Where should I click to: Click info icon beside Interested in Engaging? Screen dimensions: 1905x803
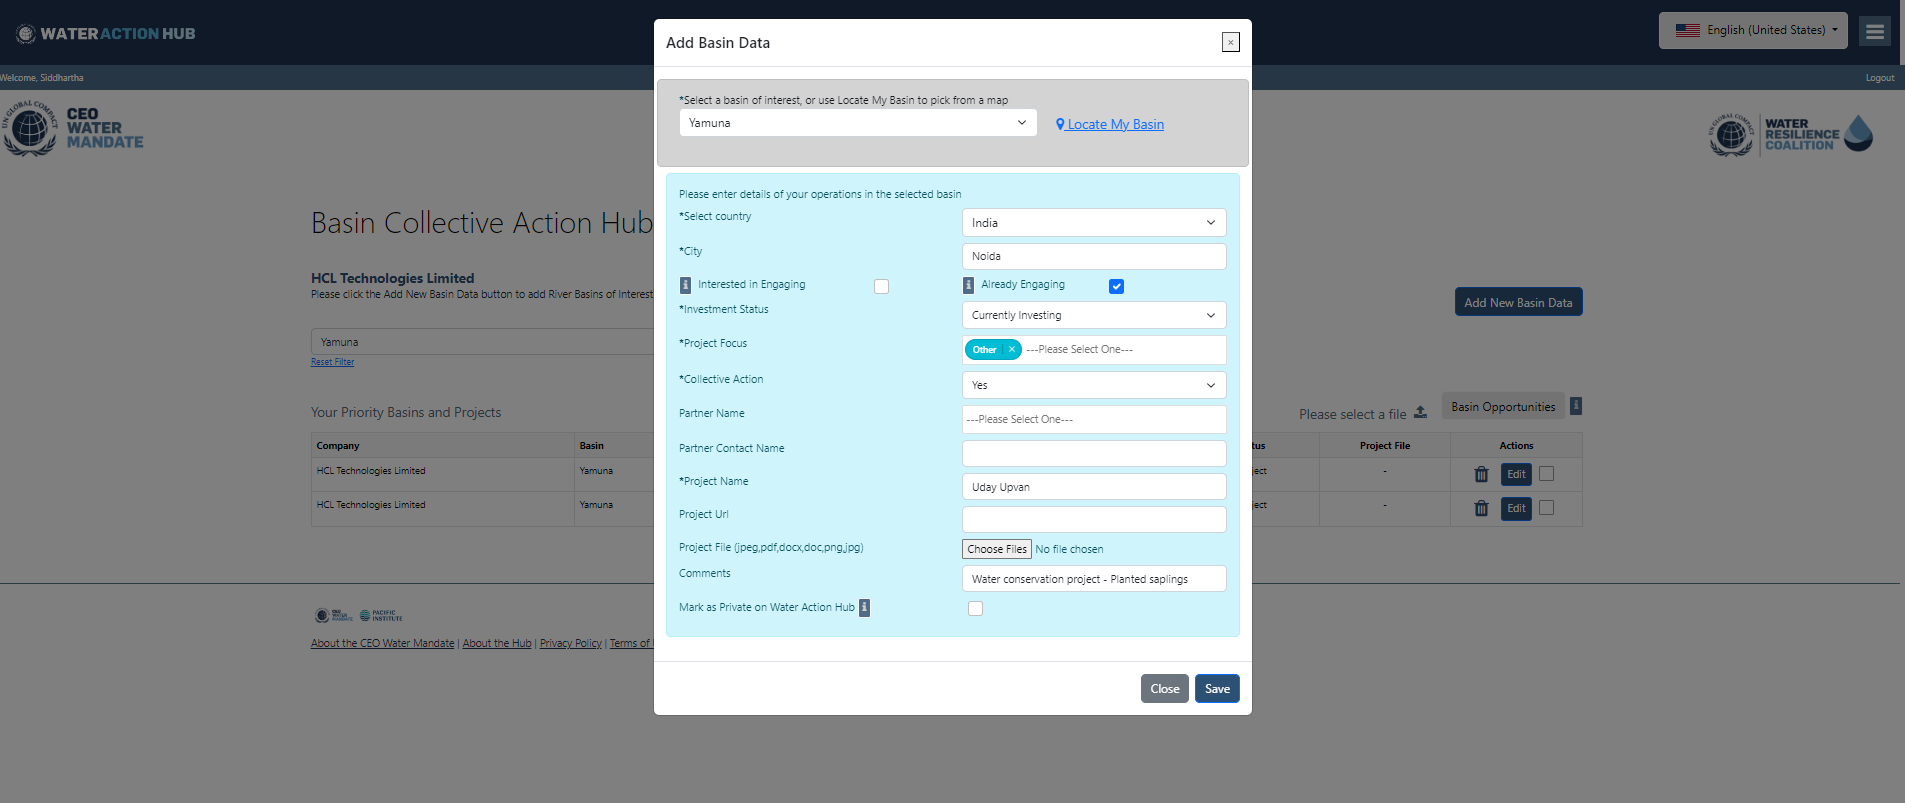(x=685, y=285)
